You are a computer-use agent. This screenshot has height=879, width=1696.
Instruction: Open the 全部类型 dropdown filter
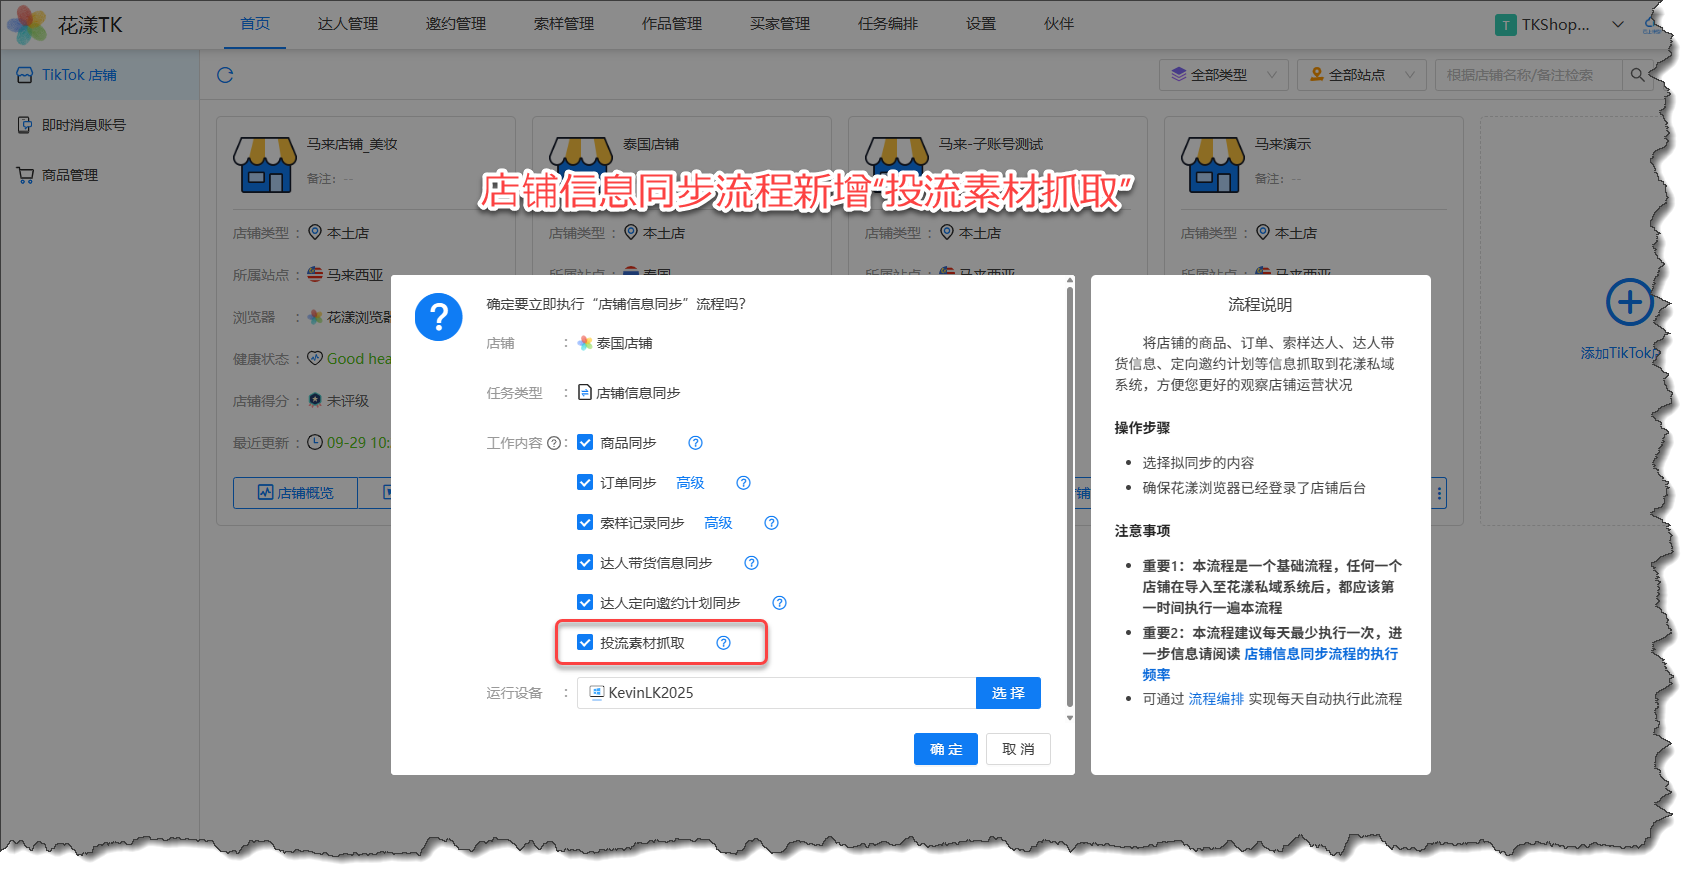1222,75
